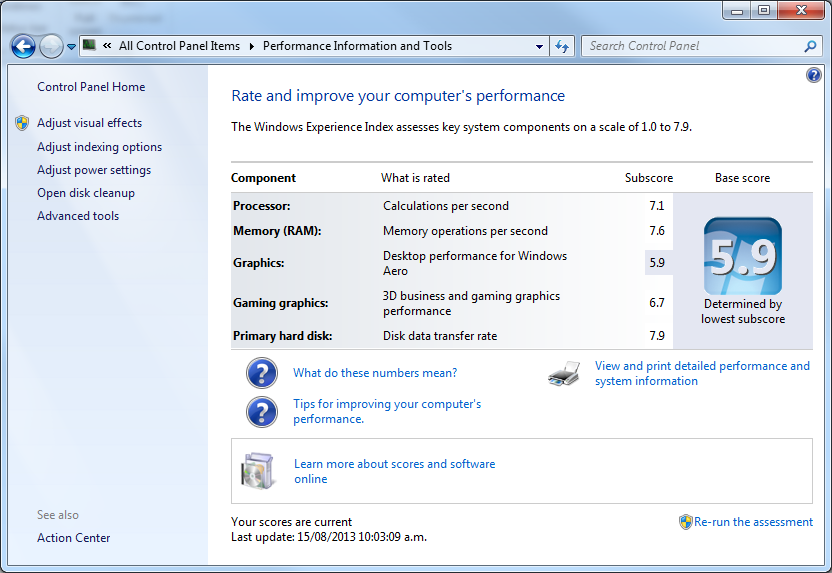Click the printer icon for detailed performance info
The width and height of the screenshot is (832, 573).
pyautogui.click(x=565, y=374)
